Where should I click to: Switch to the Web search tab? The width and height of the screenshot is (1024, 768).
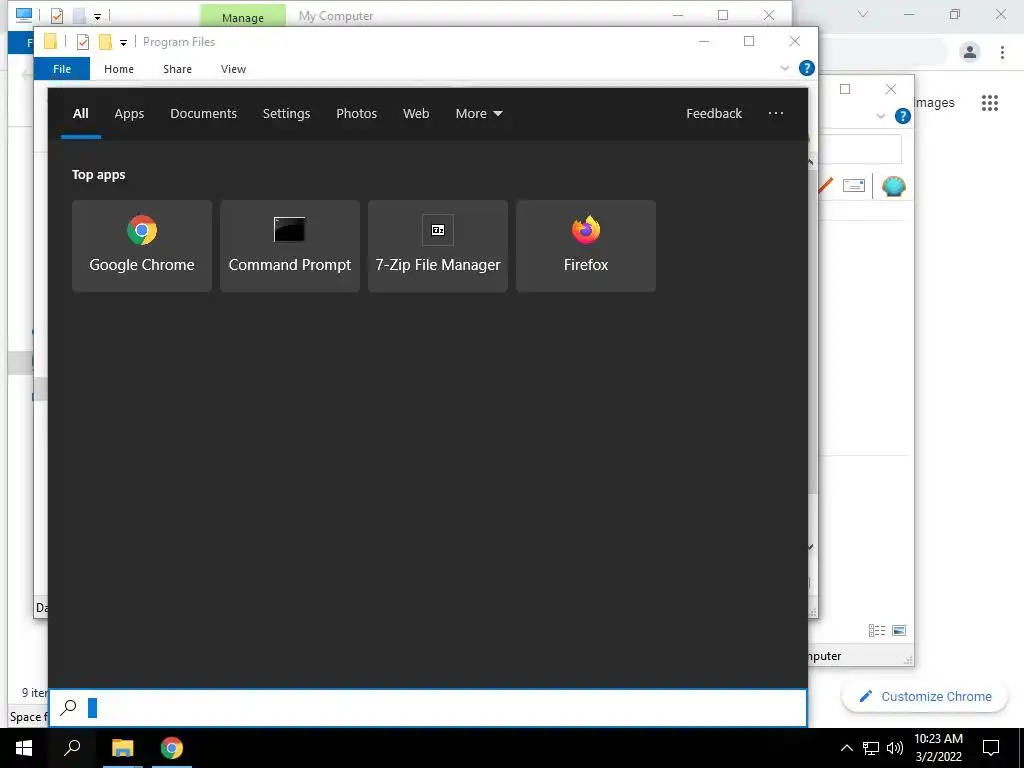[x=416, y=114]
